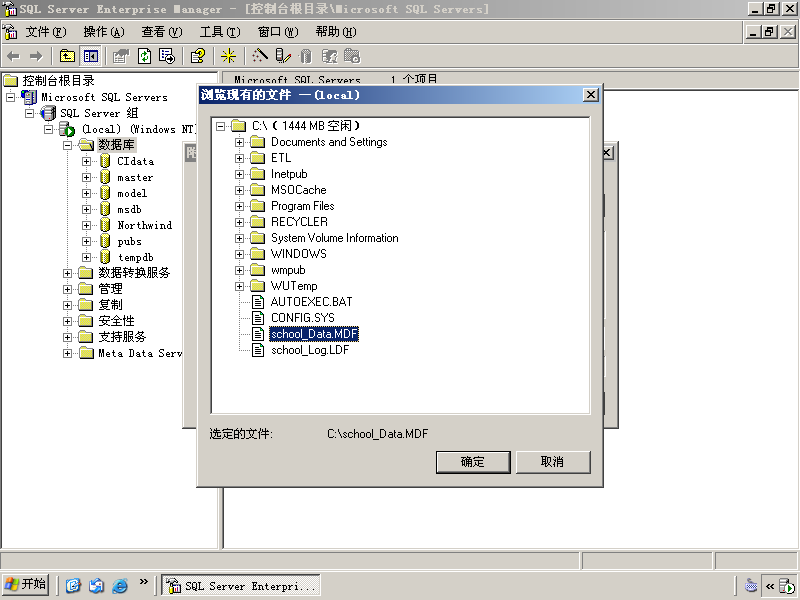Toggle the show/hide console tree icon

91,56
